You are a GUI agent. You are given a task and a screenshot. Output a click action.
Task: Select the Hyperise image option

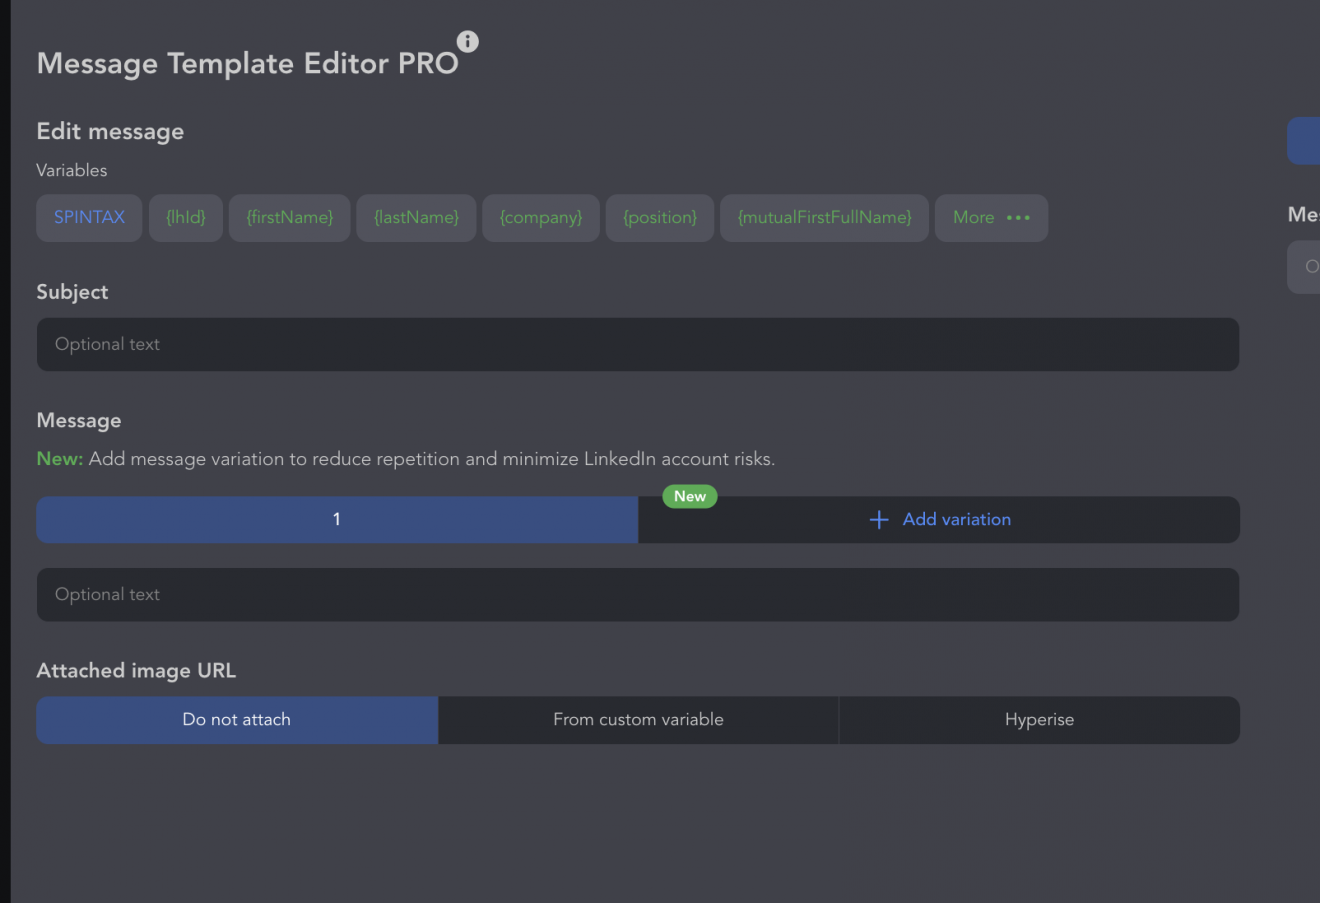tap(1039, 720)
